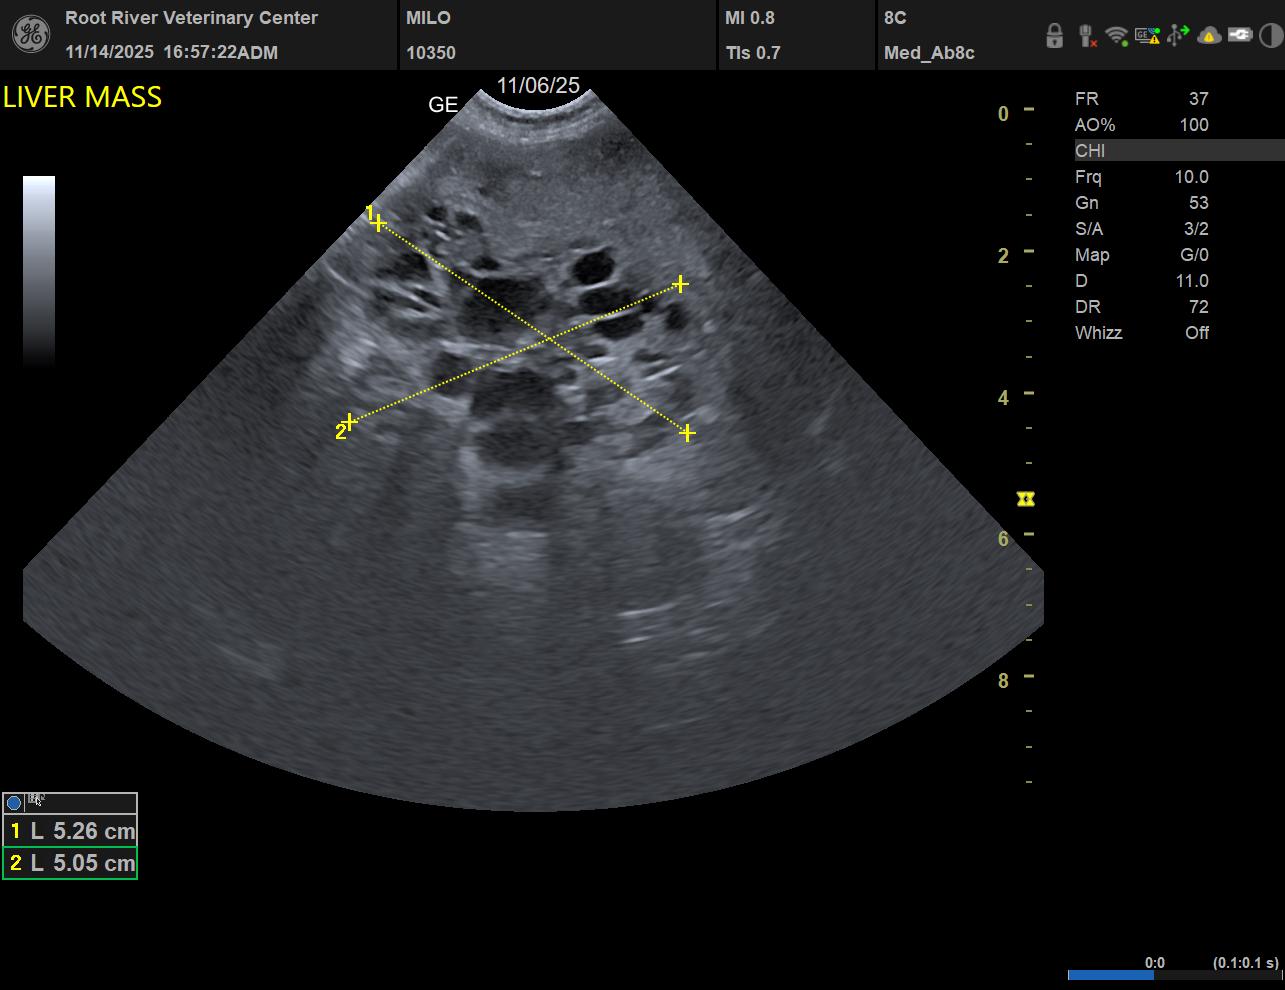1285x990 pixels.
Task: Click the Whizz Off setting
Action: point(1197,333)
